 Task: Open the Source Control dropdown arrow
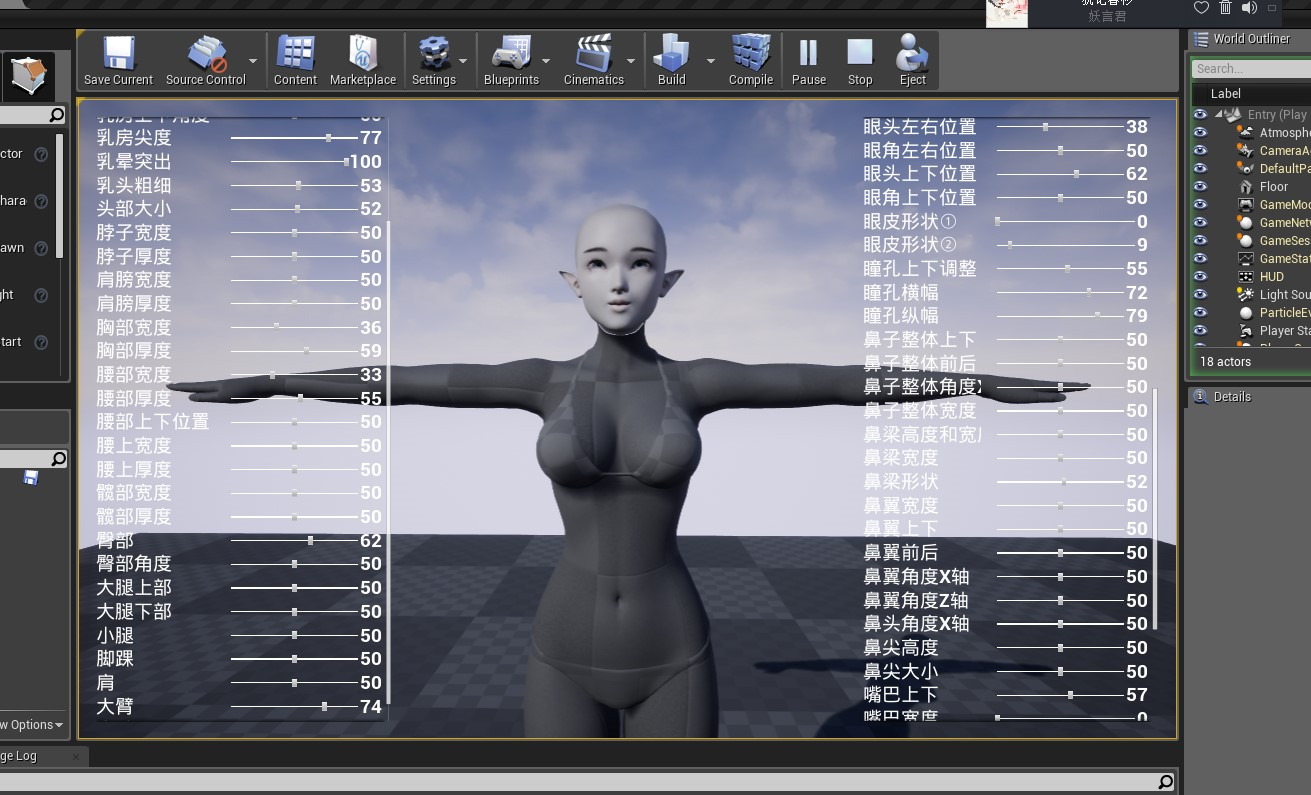pyautogui.click(x=253, y=61)
